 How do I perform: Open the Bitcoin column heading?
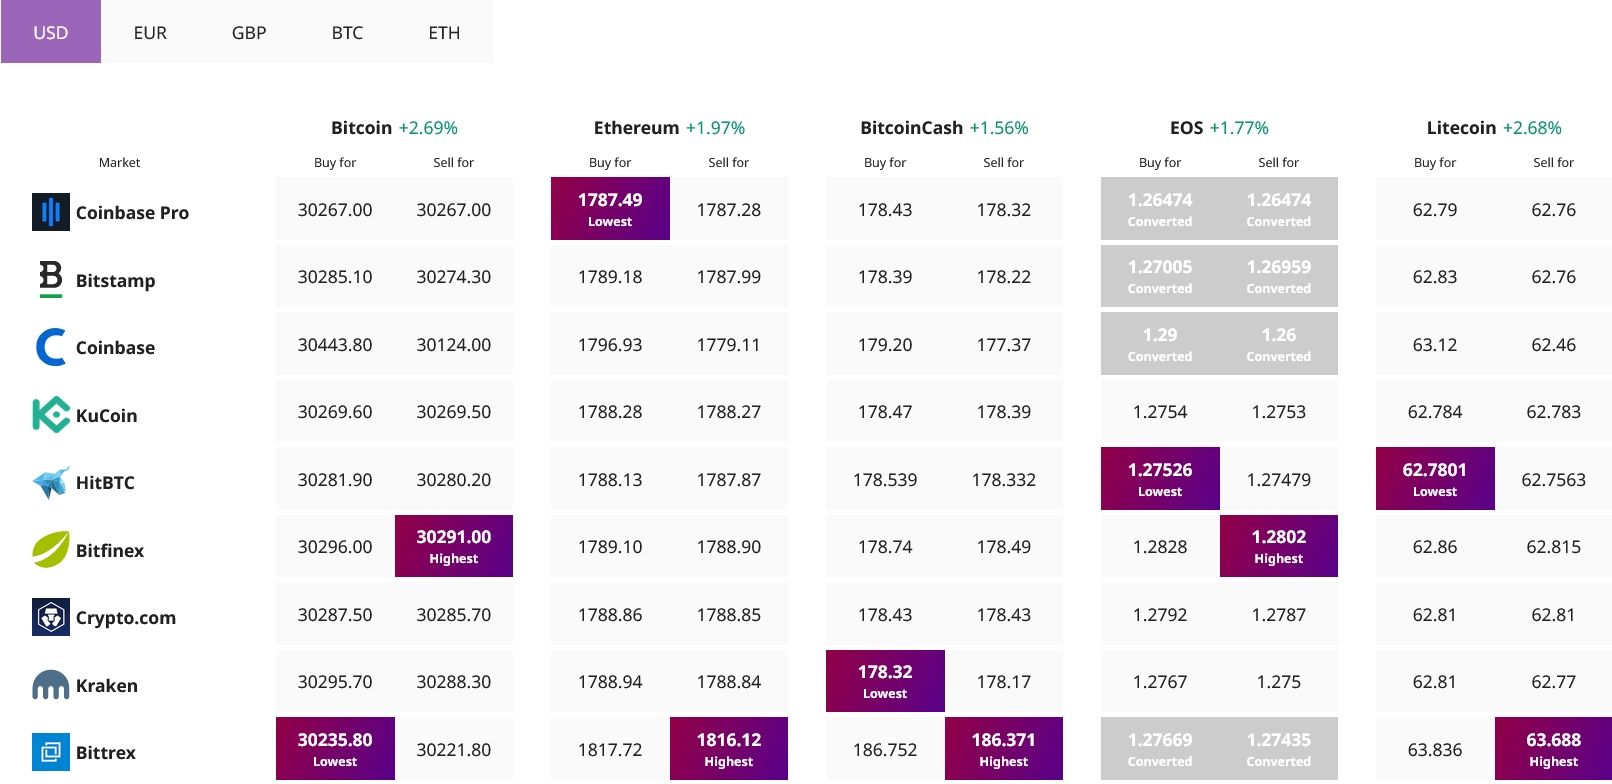point(361,128)
